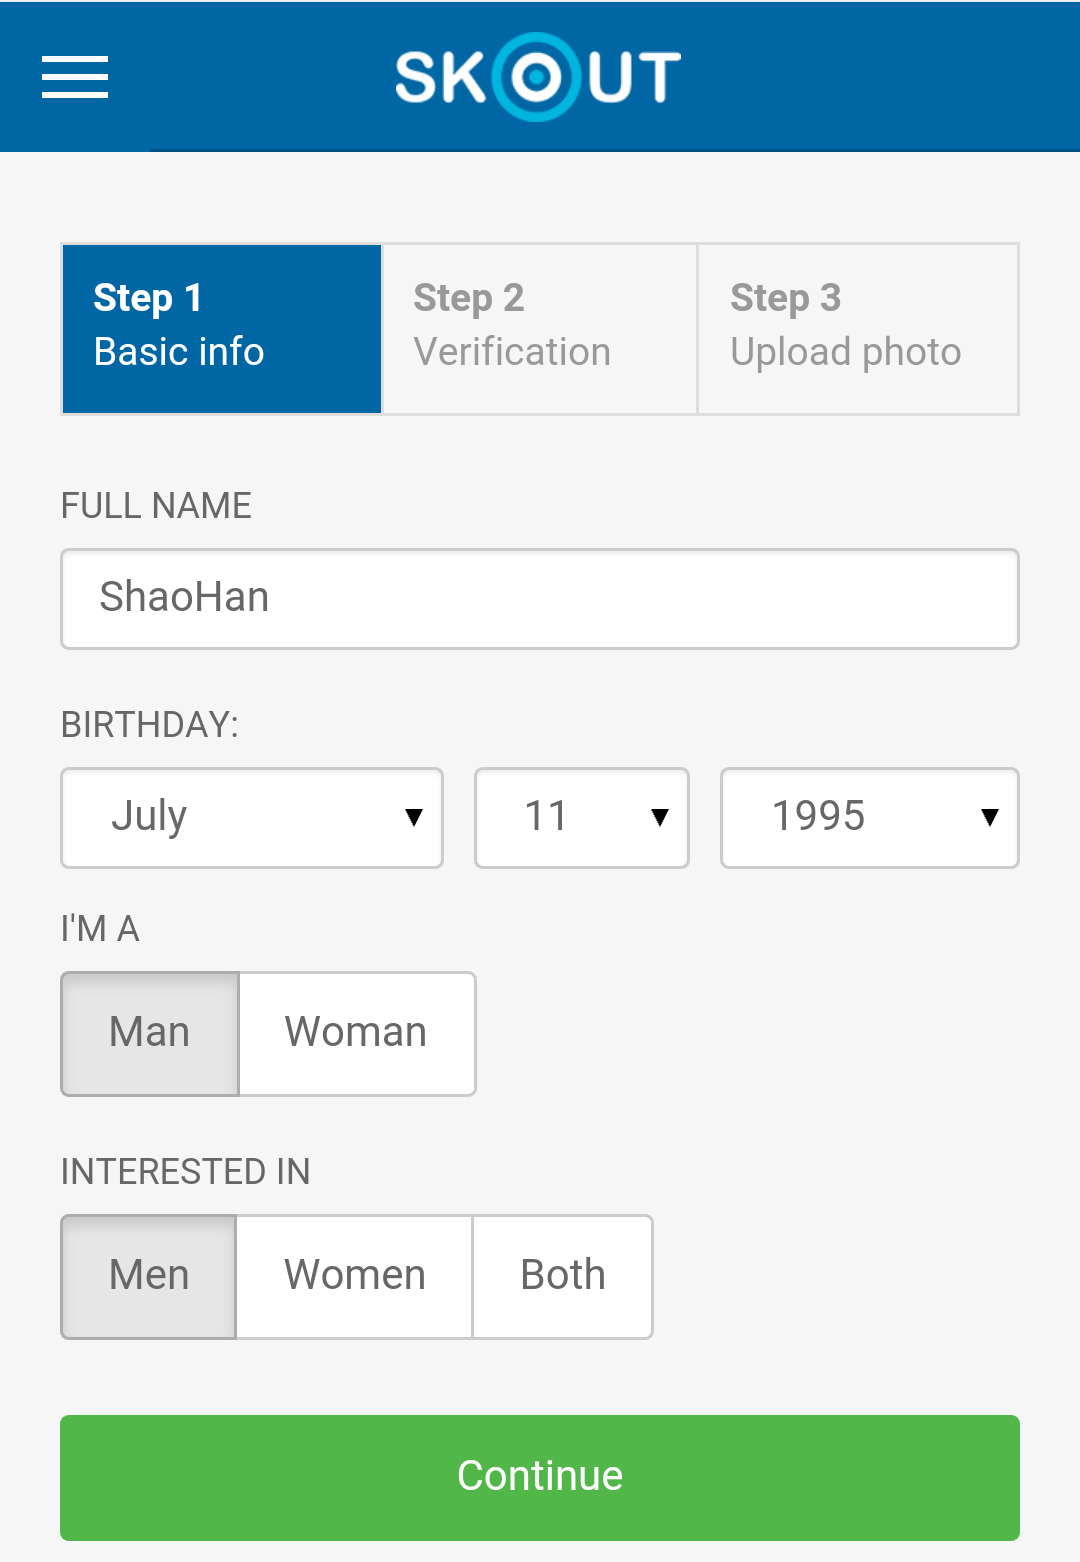Select Man as your gender
This screenshot has width=1080, height=1562.
pos(150,1034)
